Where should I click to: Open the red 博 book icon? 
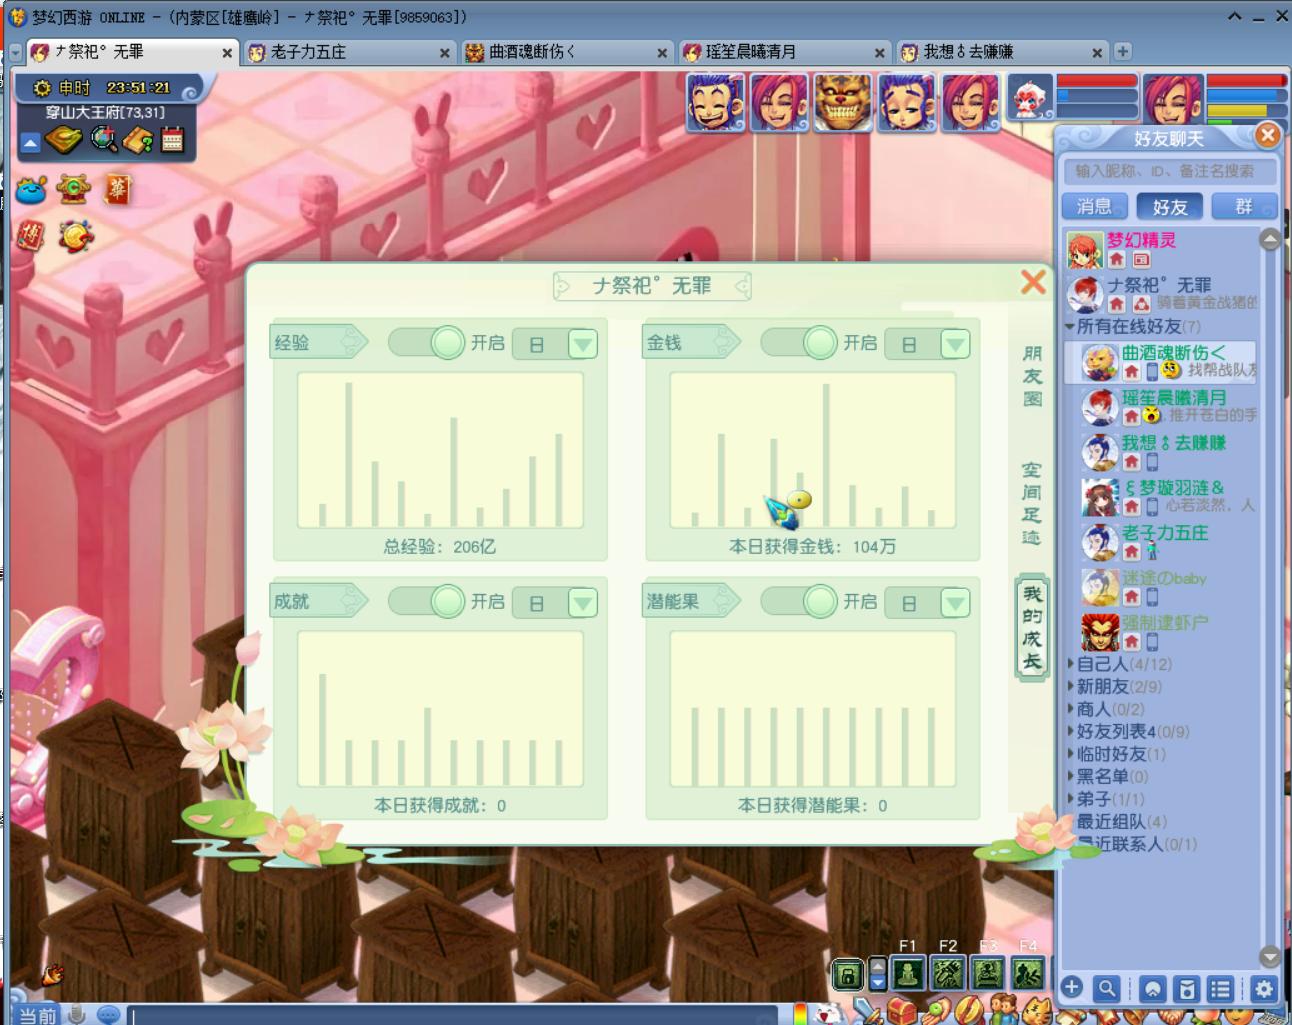(x=30, y=235)
